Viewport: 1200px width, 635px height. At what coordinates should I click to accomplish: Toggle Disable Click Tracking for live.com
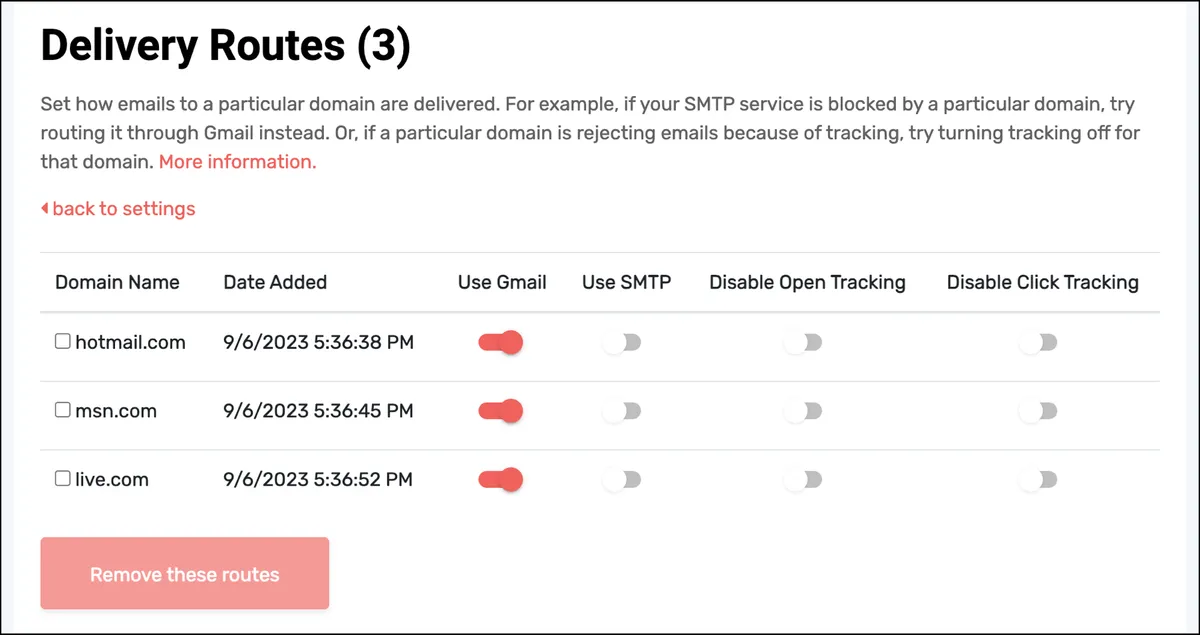pos(1038,480)
